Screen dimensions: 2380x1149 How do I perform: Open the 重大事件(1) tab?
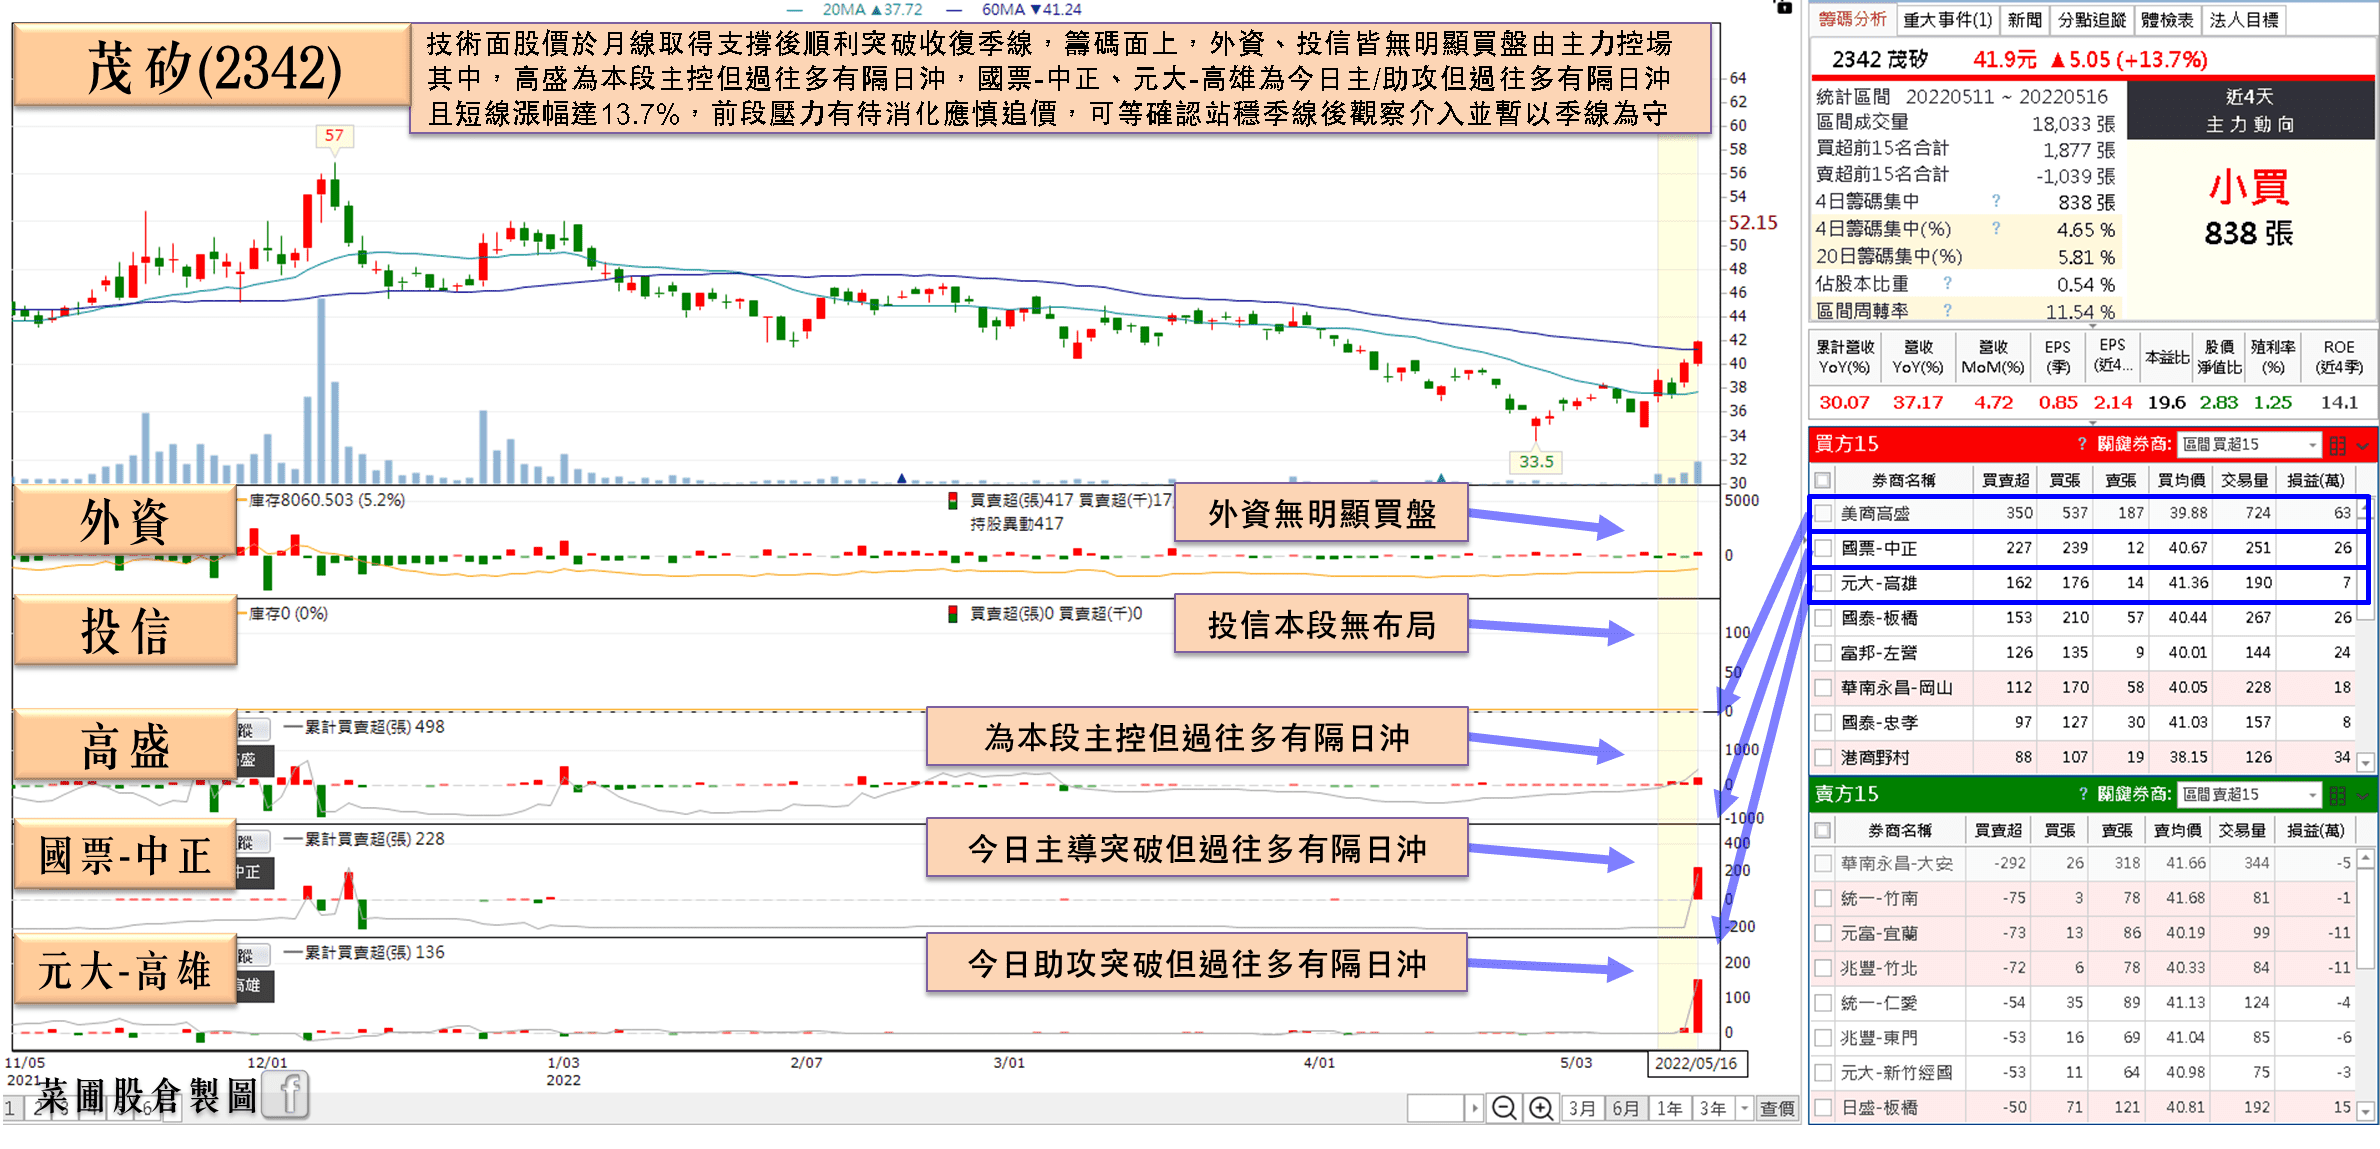[1947, 19]
